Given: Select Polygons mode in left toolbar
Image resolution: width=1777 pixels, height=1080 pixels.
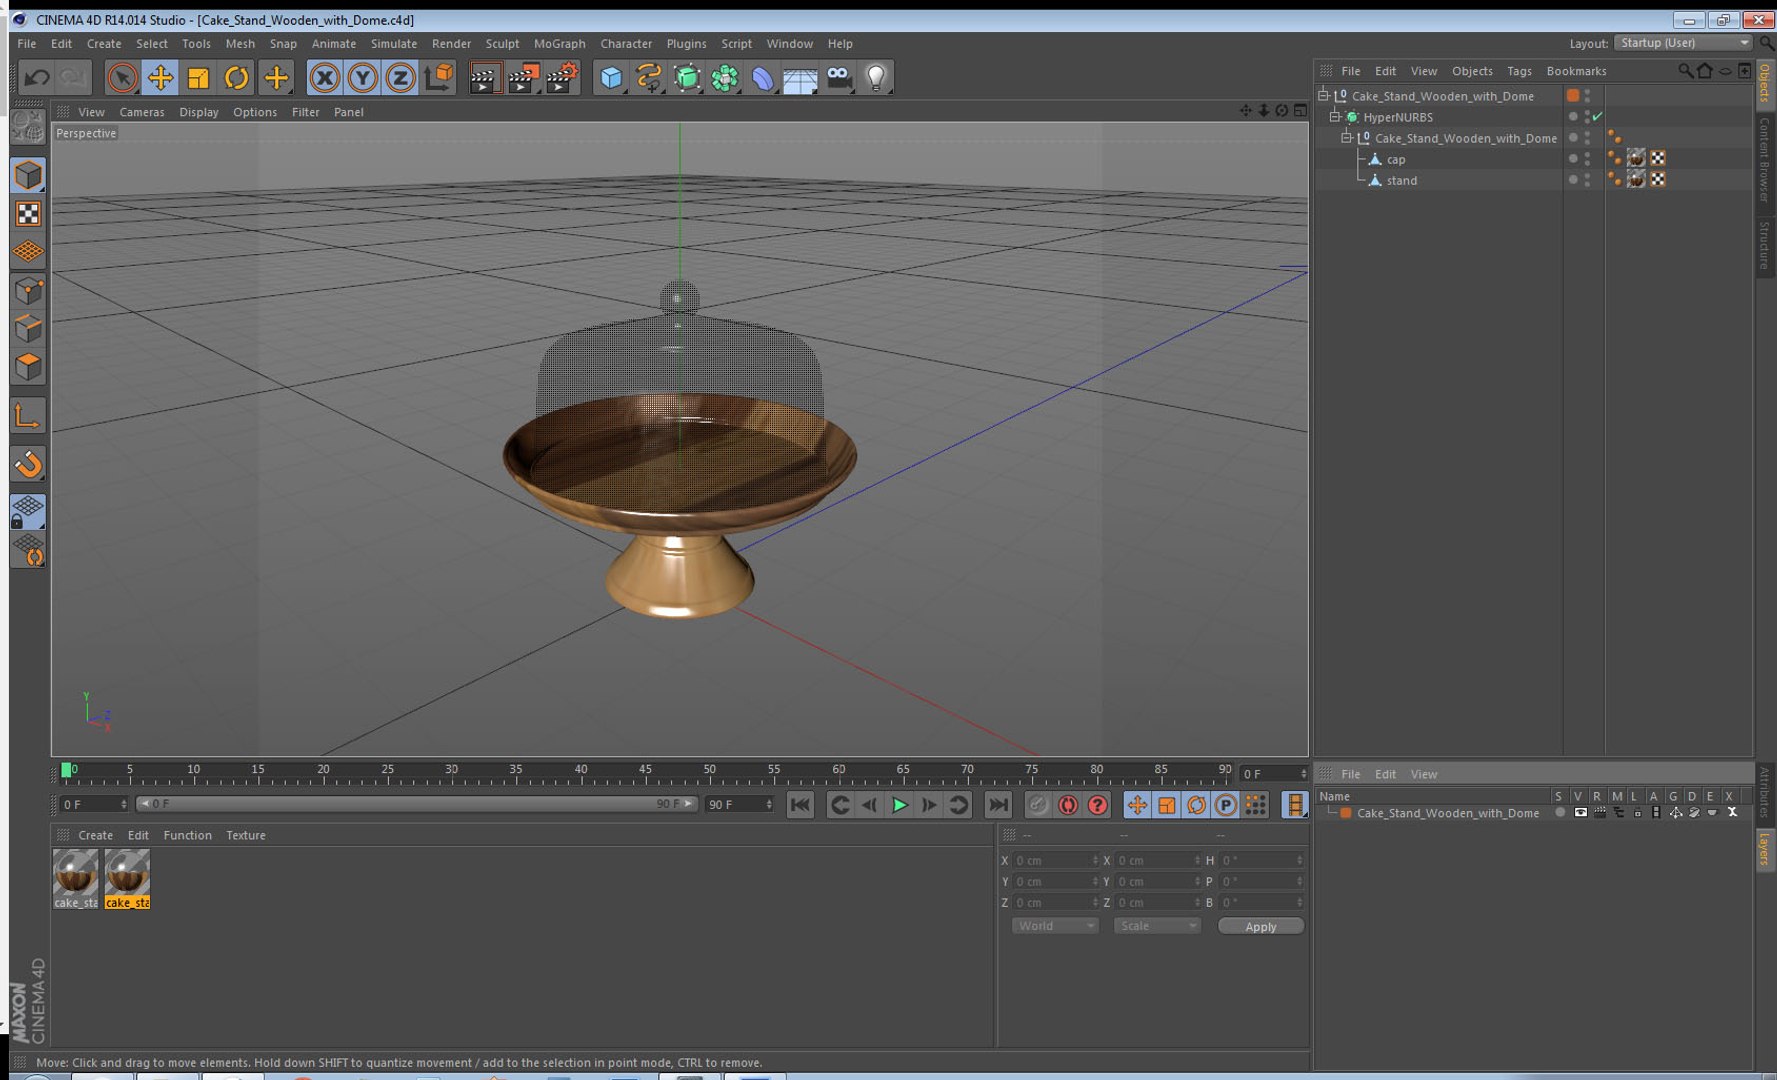Looking at the screenshot, I should (28, 367).
